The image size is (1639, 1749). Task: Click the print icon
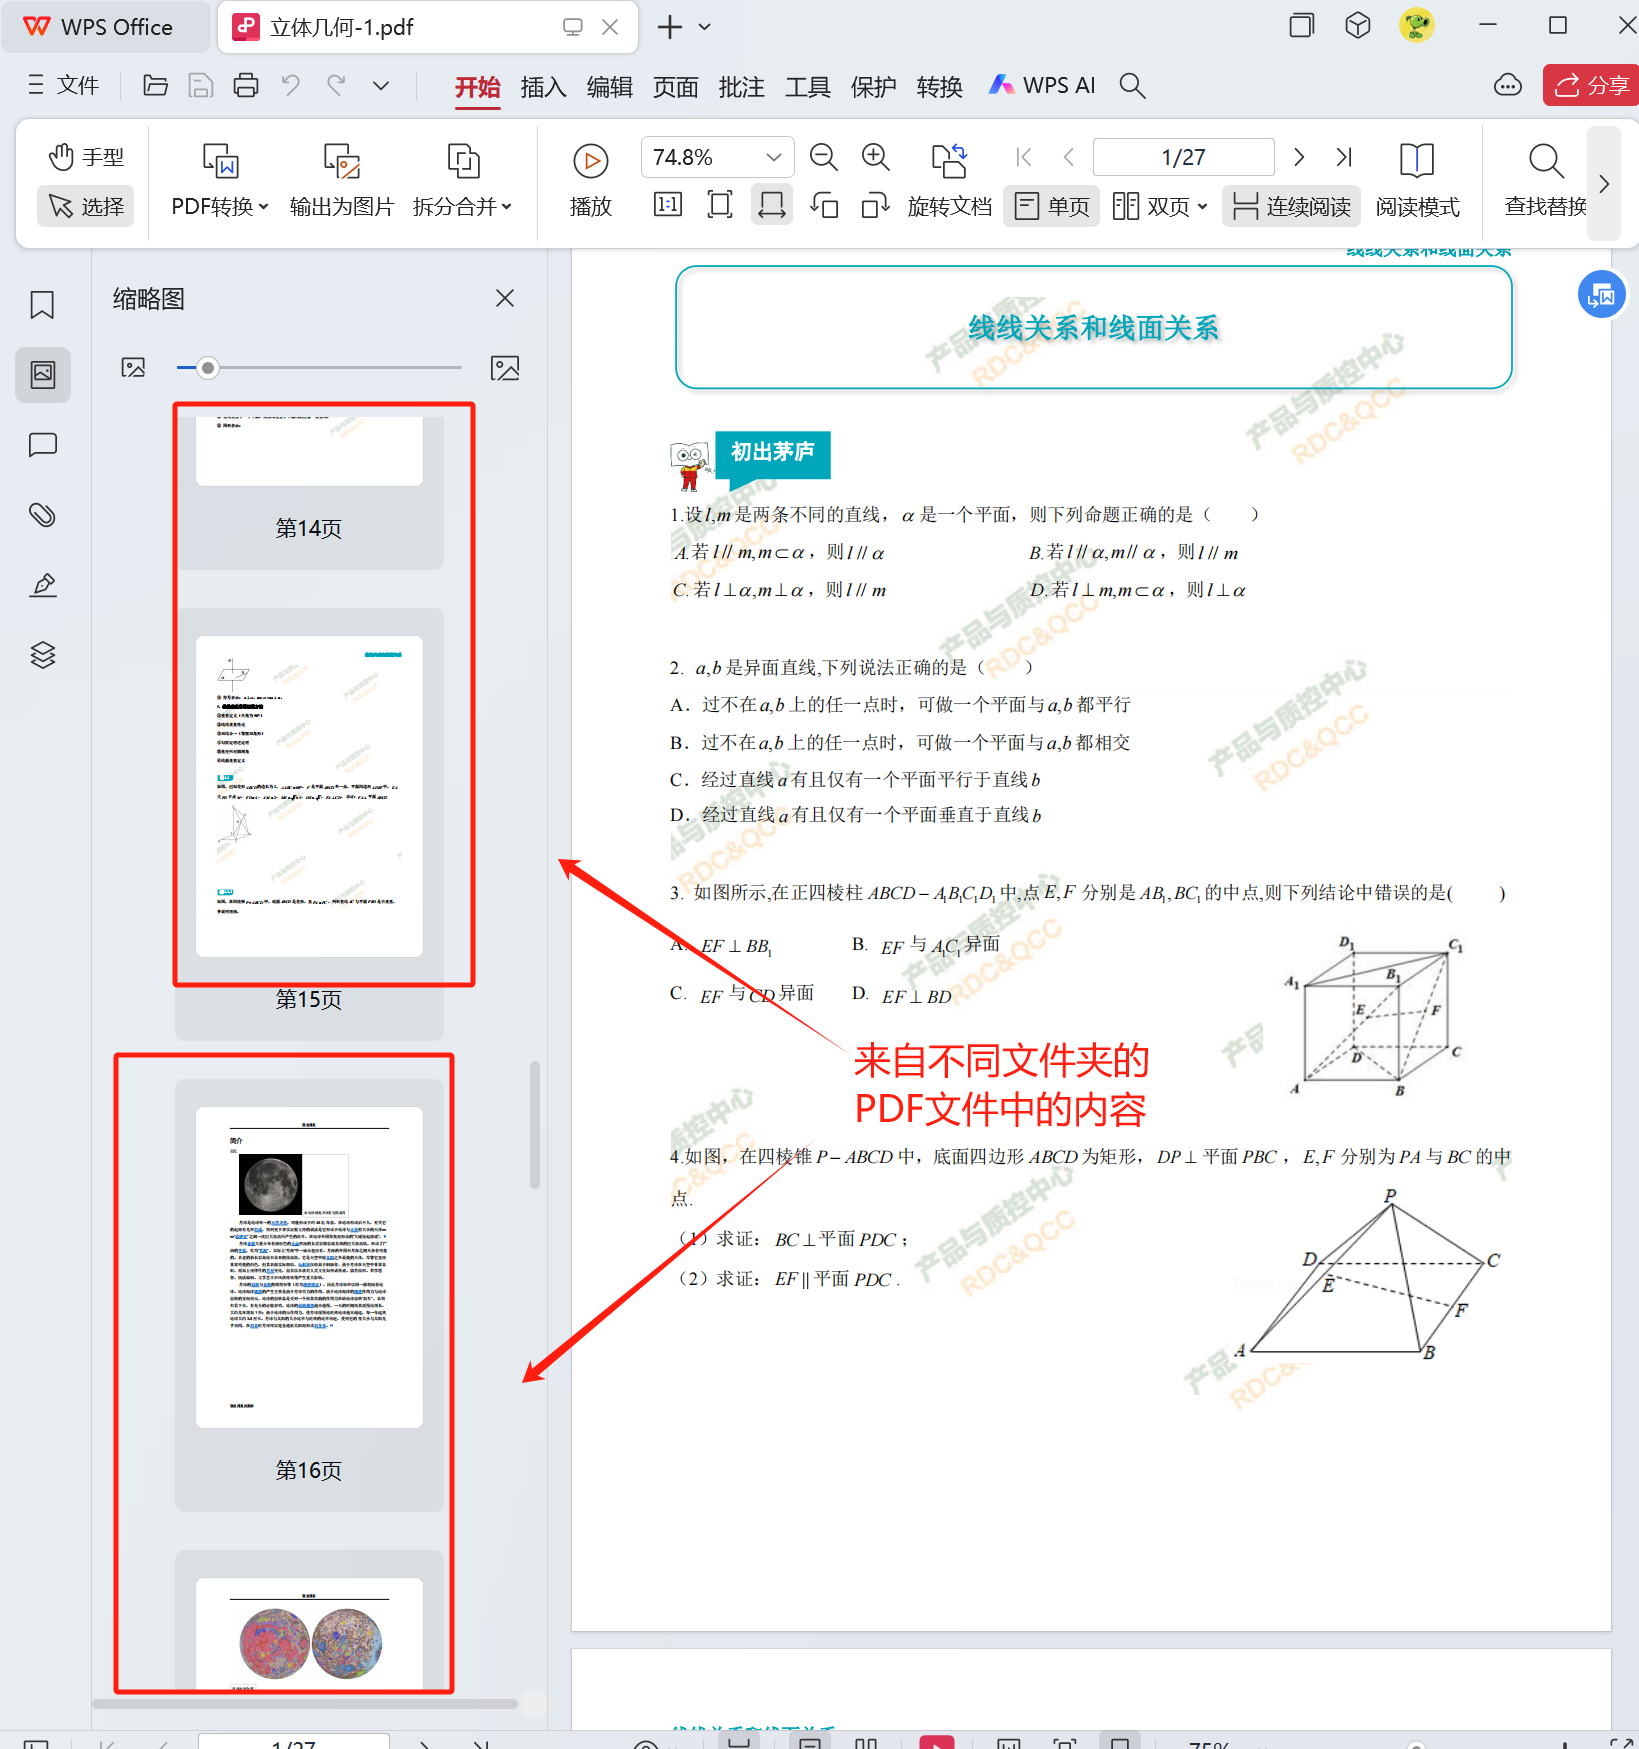(x=246, y=86)
